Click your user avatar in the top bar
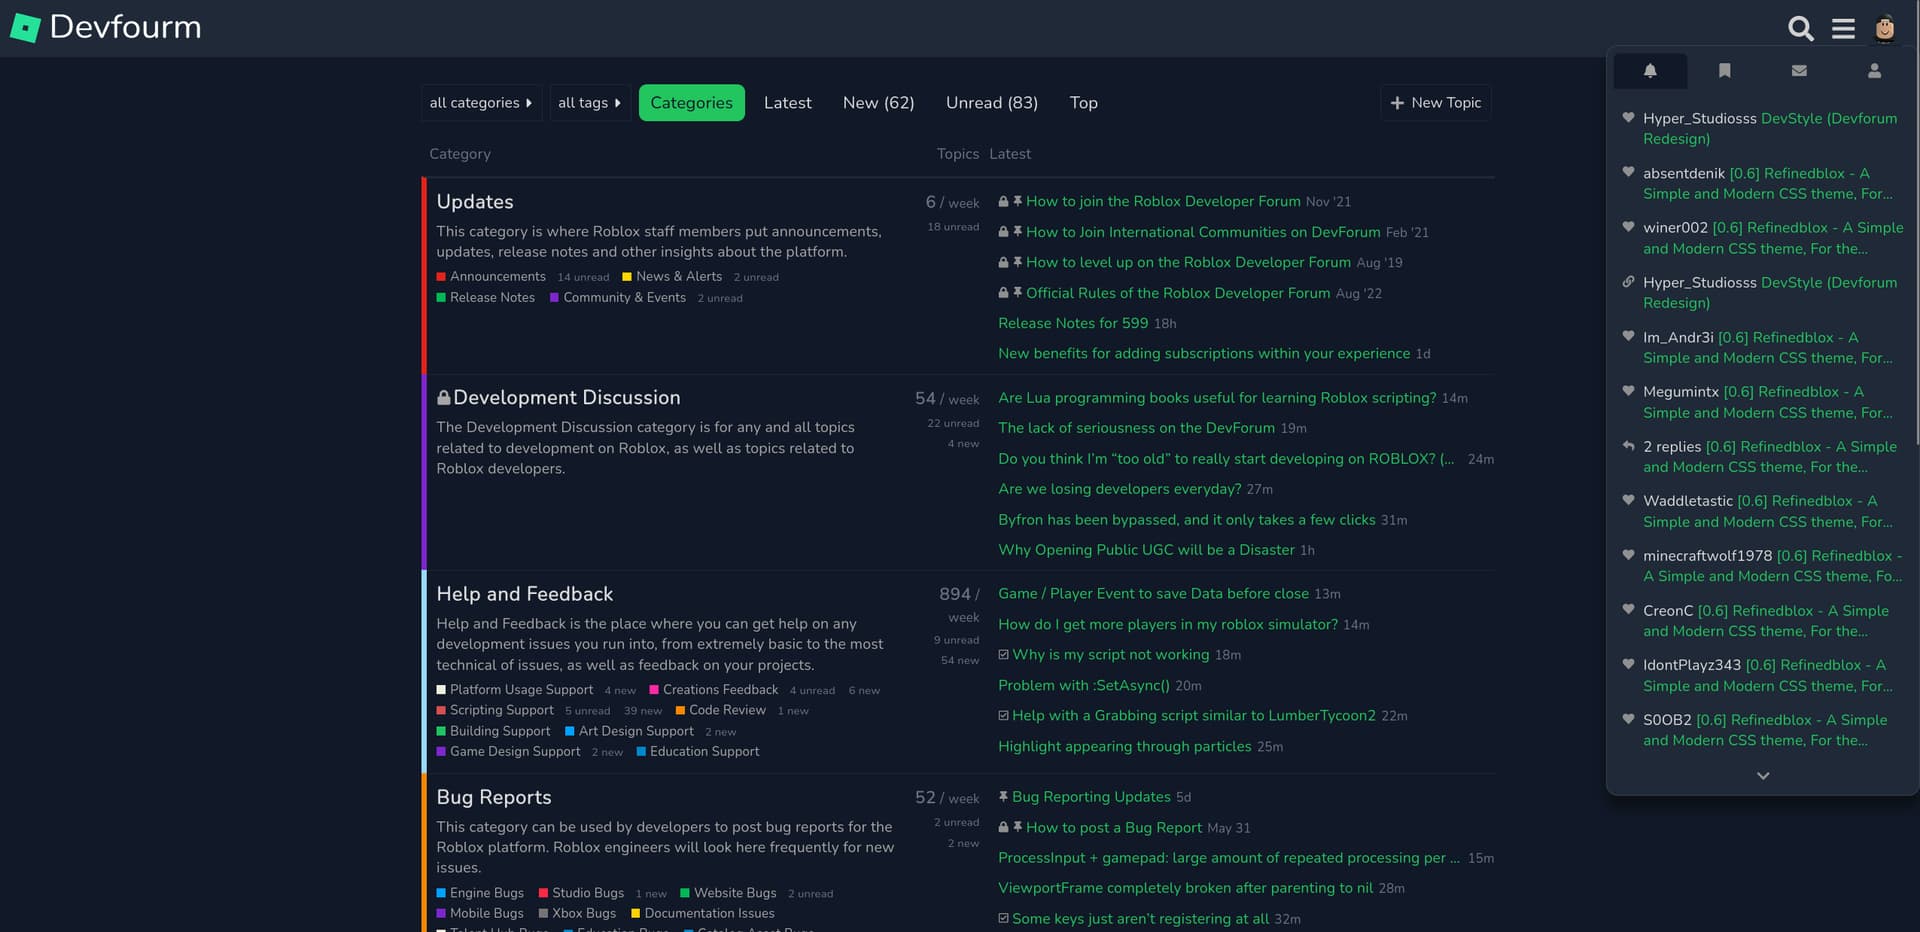 point(1884,28)
